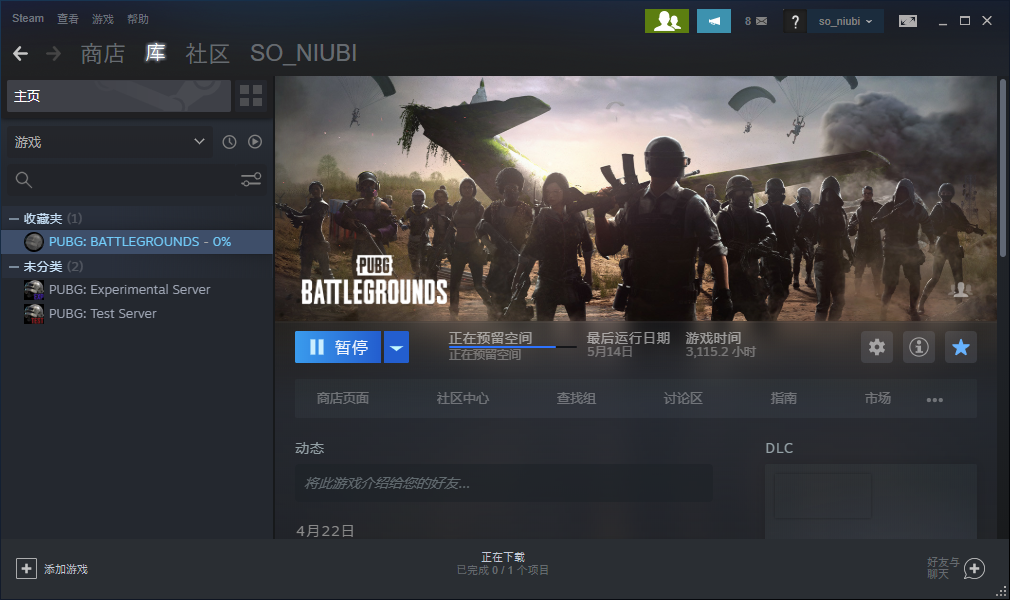Viewport: 1010px width, 600px height.
Task: Open the 商店页面 link
Action: coord(343,398)
